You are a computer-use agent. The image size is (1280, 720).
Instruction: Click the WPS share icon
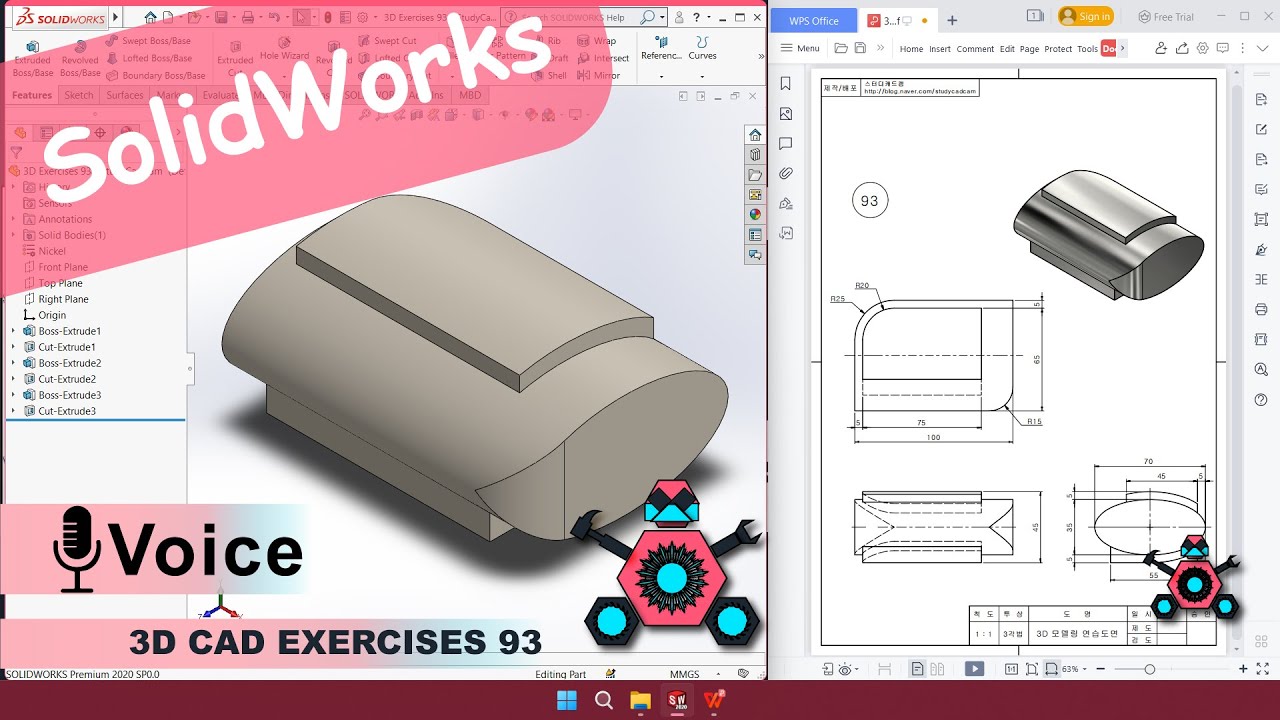pyautogui.click(x=1182, y=48)
